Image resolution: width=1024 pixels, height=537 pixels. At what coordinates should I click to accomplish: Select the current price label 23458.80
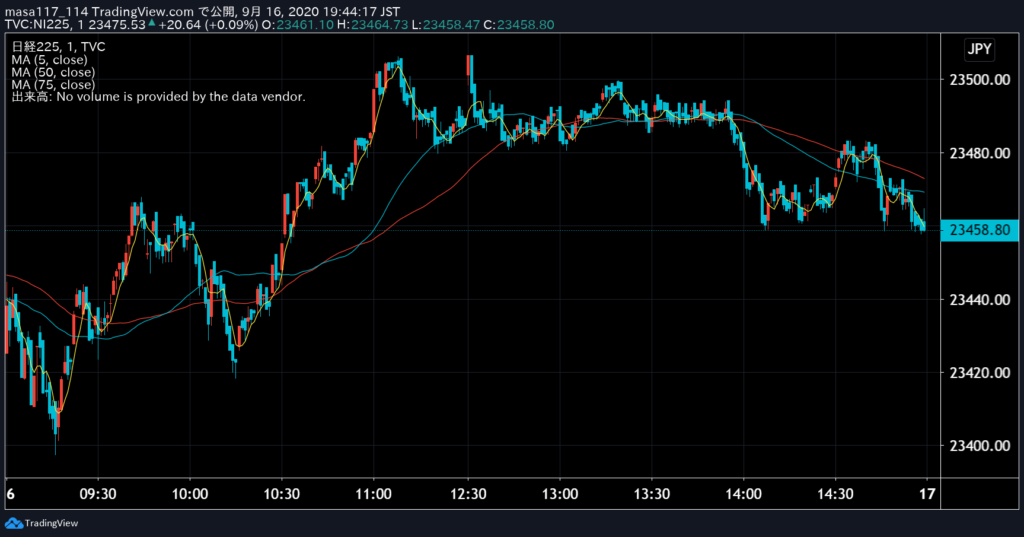coord(980,230)
